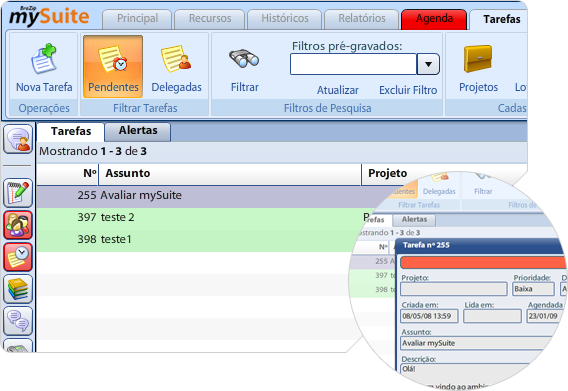Click the Prioridade field showing Baixa
This screenshot has width=568, height=391.
click(533, 289)
